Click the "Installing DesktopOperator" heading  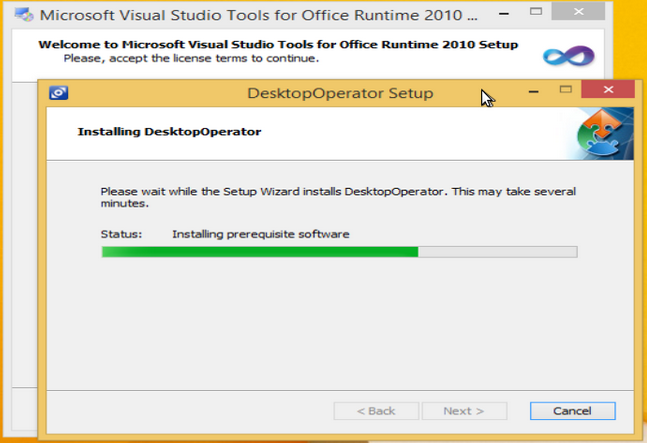point(169,131)
